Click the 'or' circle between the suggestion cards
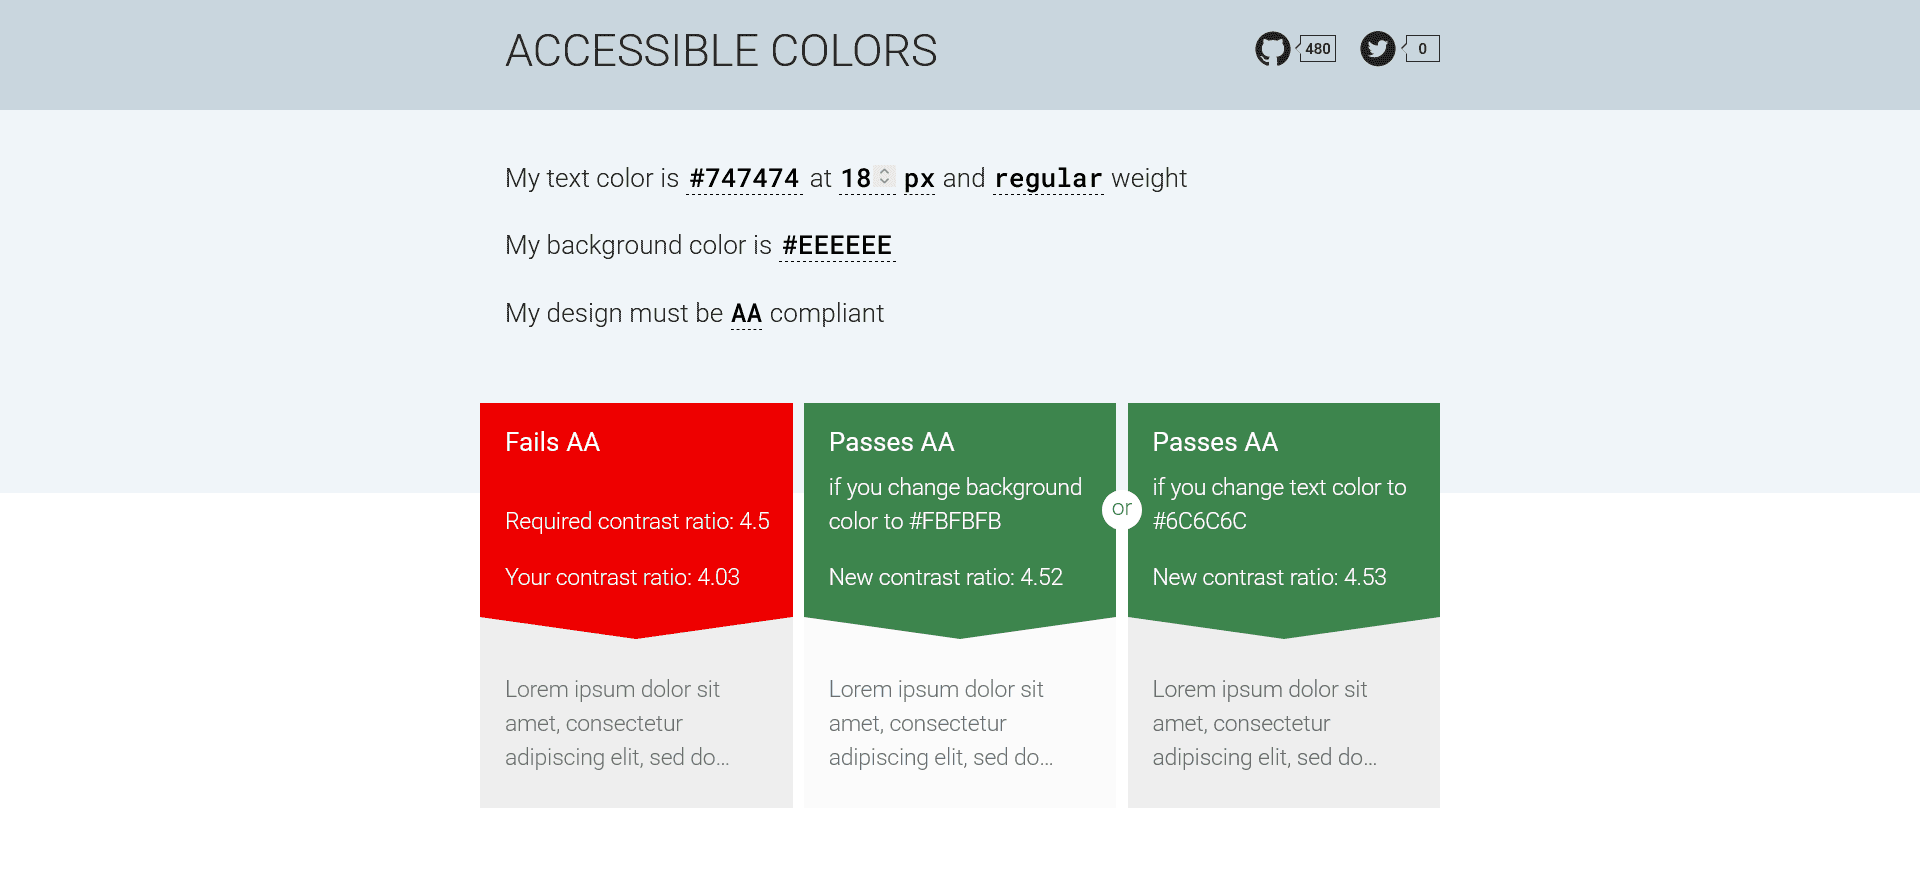1920x878 pixels. pyautogui.click(x=1122, y=509)
